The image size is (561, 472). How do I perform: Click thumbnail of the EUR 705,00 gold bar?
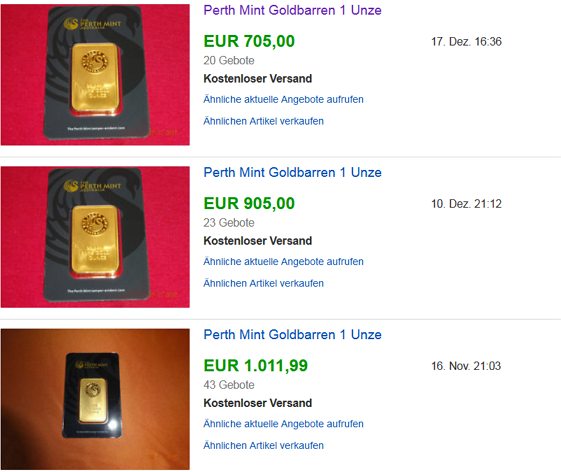coord(95,75)
